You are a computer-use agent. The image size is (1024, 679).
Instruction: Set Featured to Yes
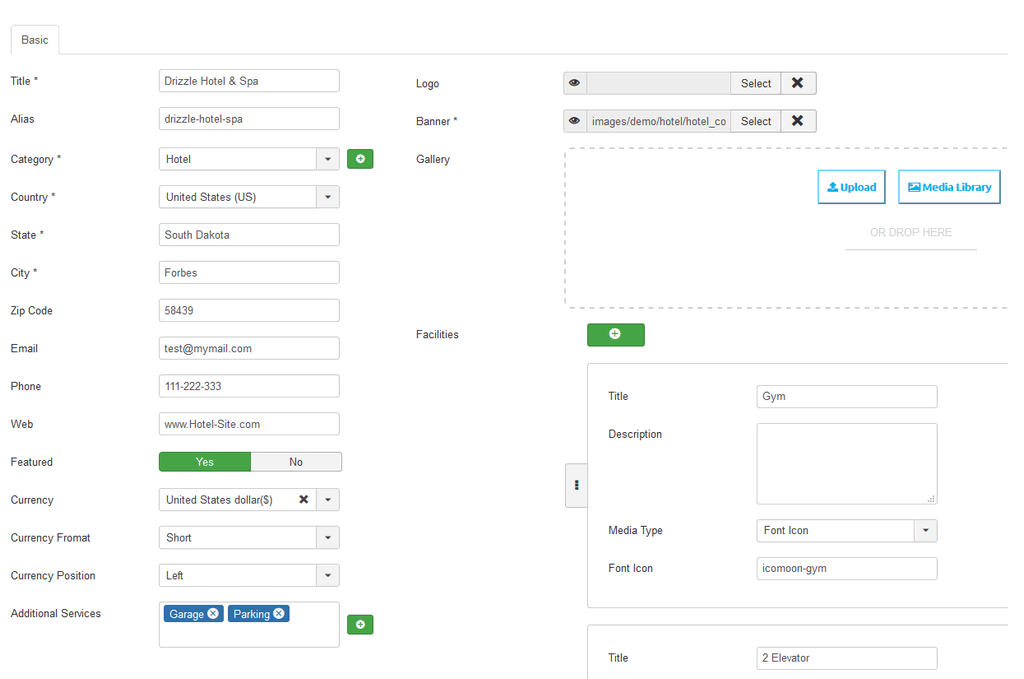(x=205, y=462)
